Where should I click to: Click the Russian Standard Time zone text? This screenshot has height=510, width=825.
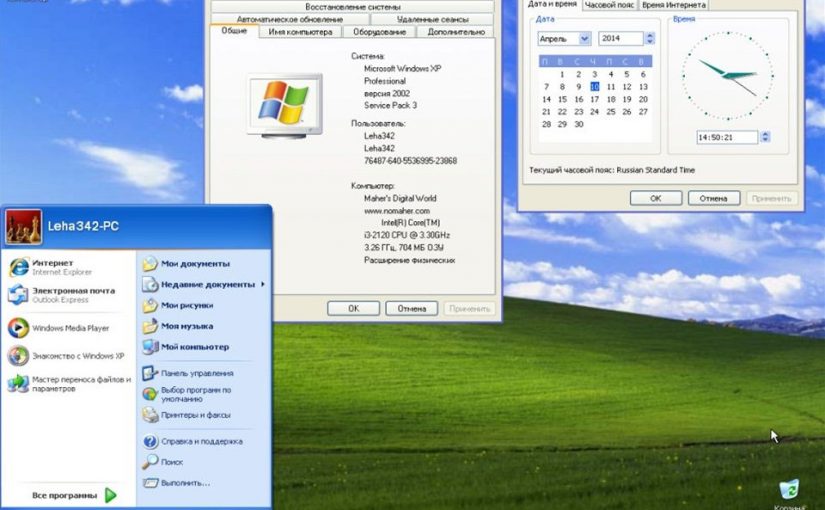[656, 170]
